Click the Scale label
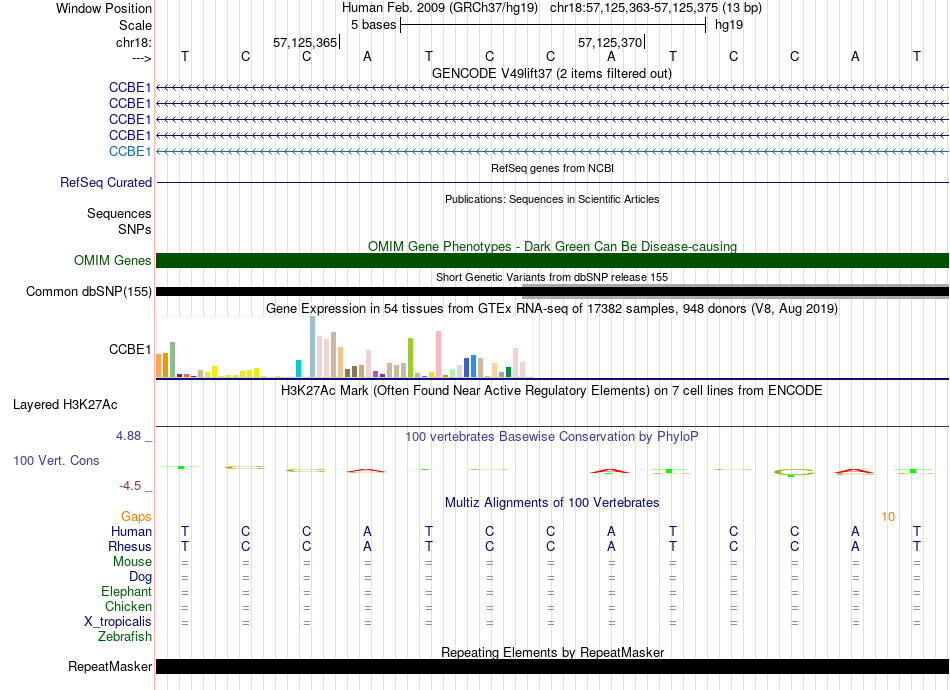 (x=135, y=25)
